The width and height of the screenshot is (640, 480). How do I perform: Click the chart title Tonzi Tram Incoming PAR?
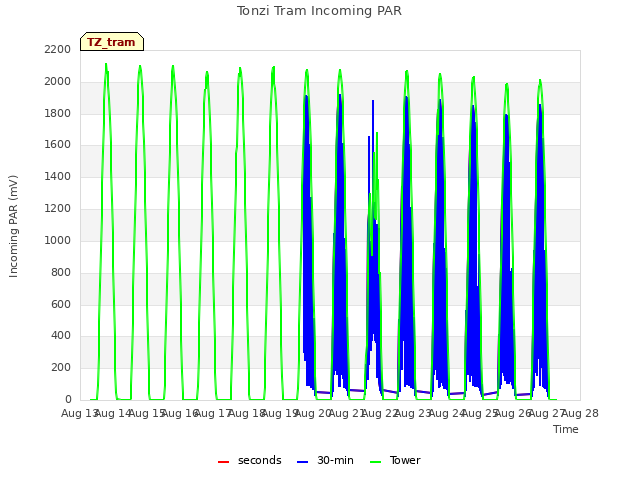click(x=319, y=11)
